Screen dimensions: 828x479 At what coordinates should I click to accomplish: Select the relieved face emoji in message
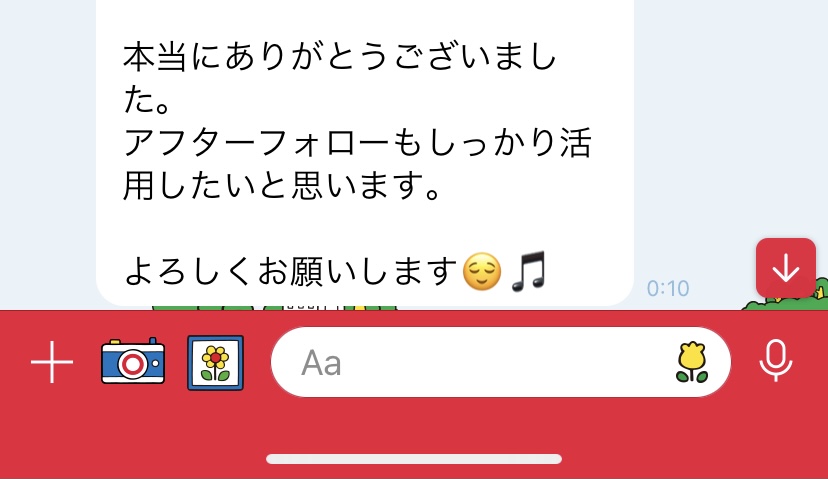(482, 271)
